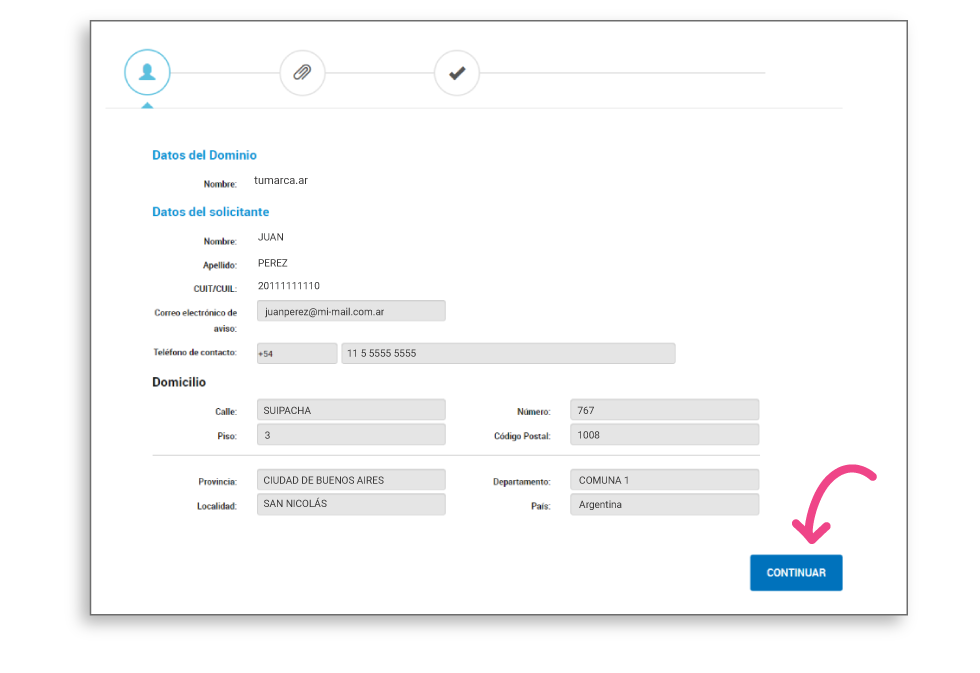Click the user profile step icon

147,73
